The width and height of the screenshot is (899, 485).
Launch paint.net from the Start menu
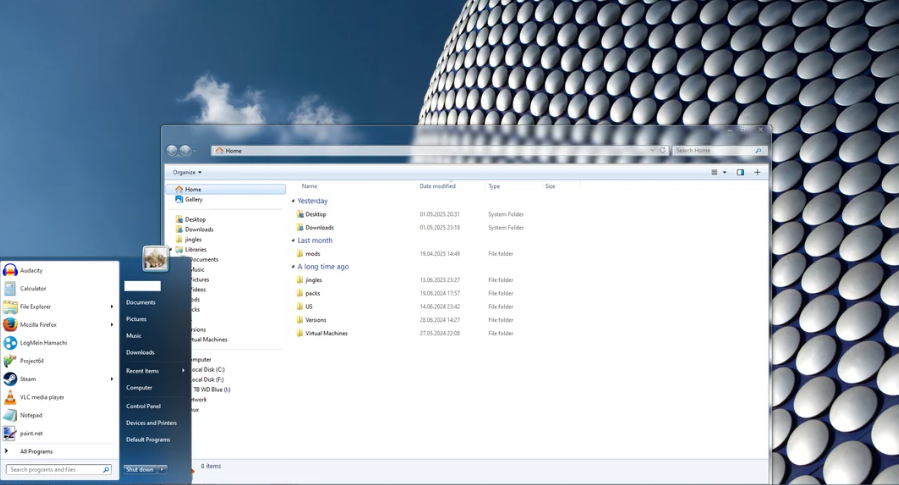[x=60, y=433]
